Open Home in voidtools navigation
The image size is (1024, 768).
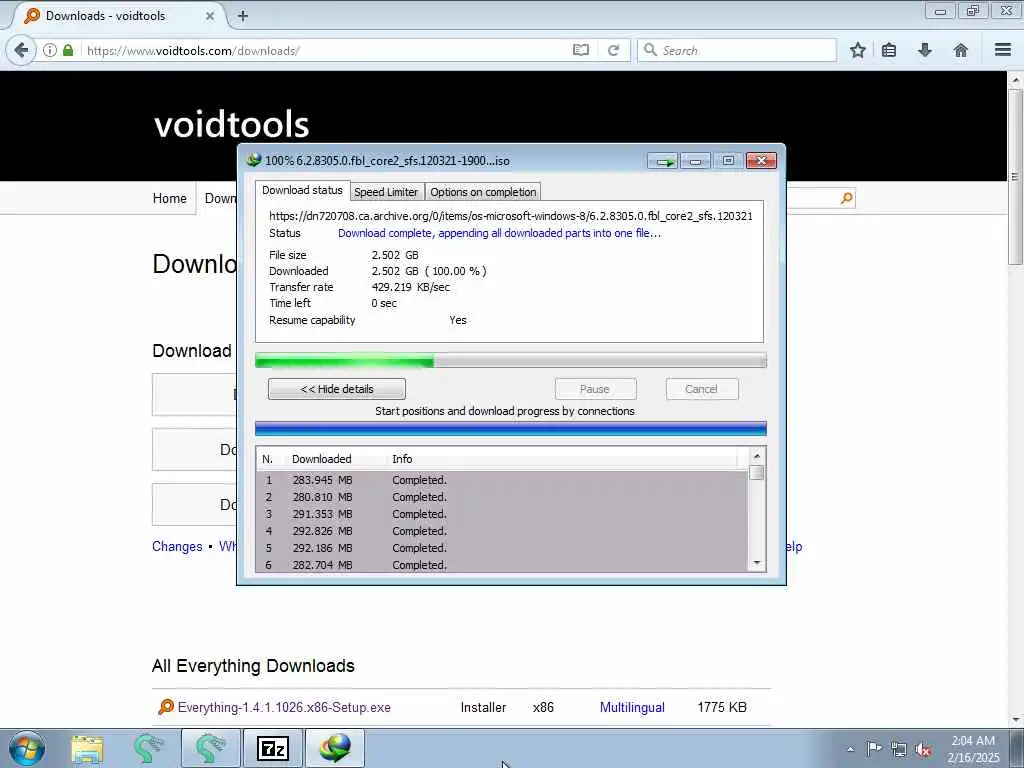170,198
